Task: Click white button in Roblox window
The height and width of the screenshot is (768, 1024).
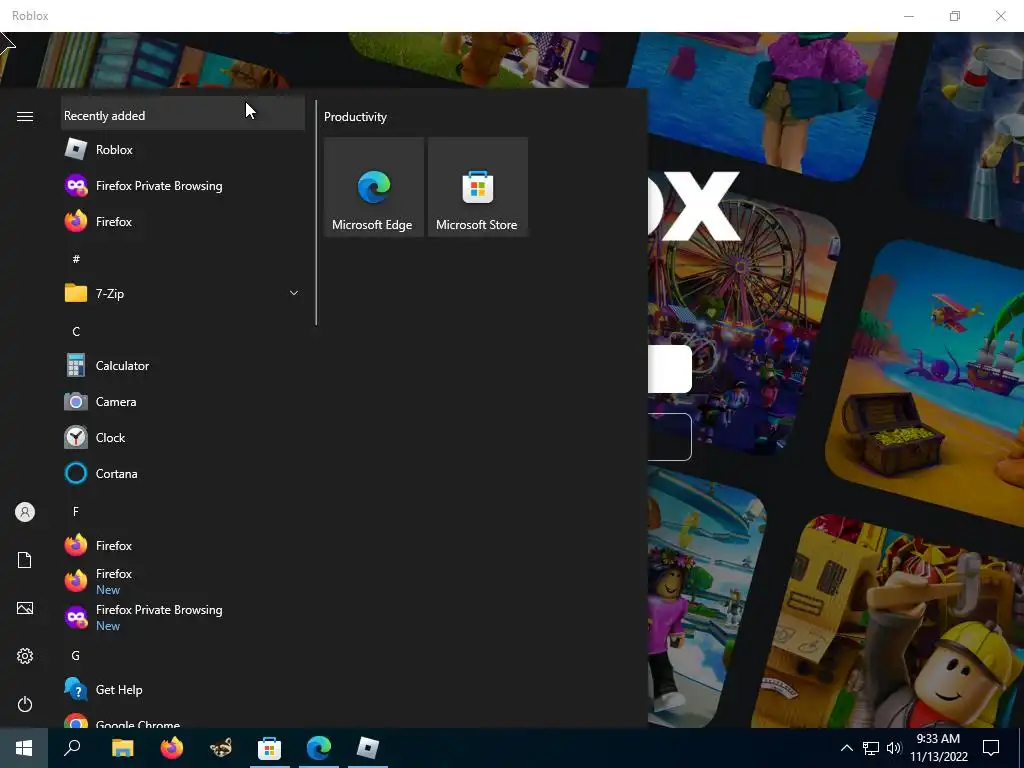Action: coord(669,369)
